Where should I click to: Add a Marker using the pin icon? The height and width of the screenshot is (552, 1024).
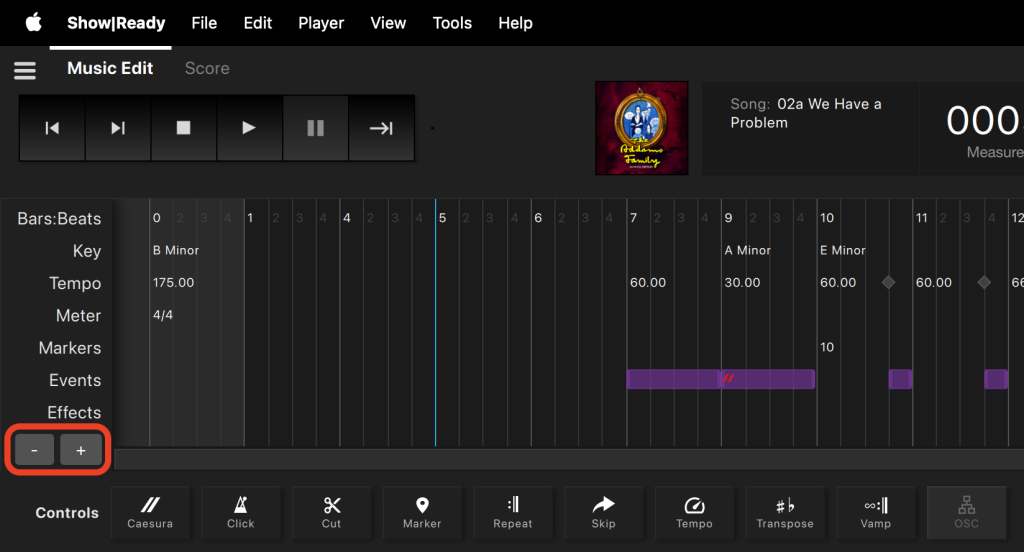pyautogui.click(x=422, y=512)
